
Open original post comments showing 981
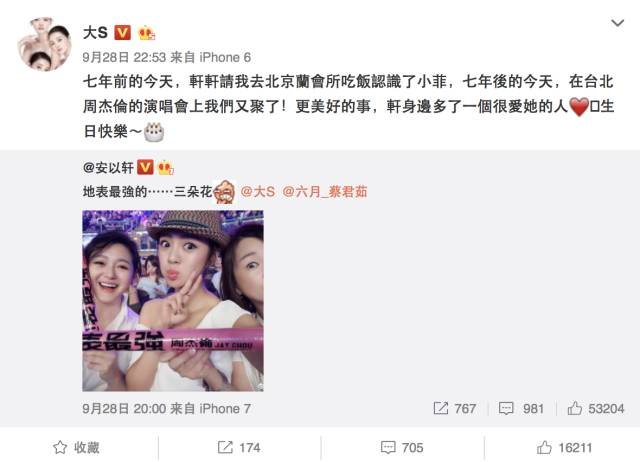521,408
